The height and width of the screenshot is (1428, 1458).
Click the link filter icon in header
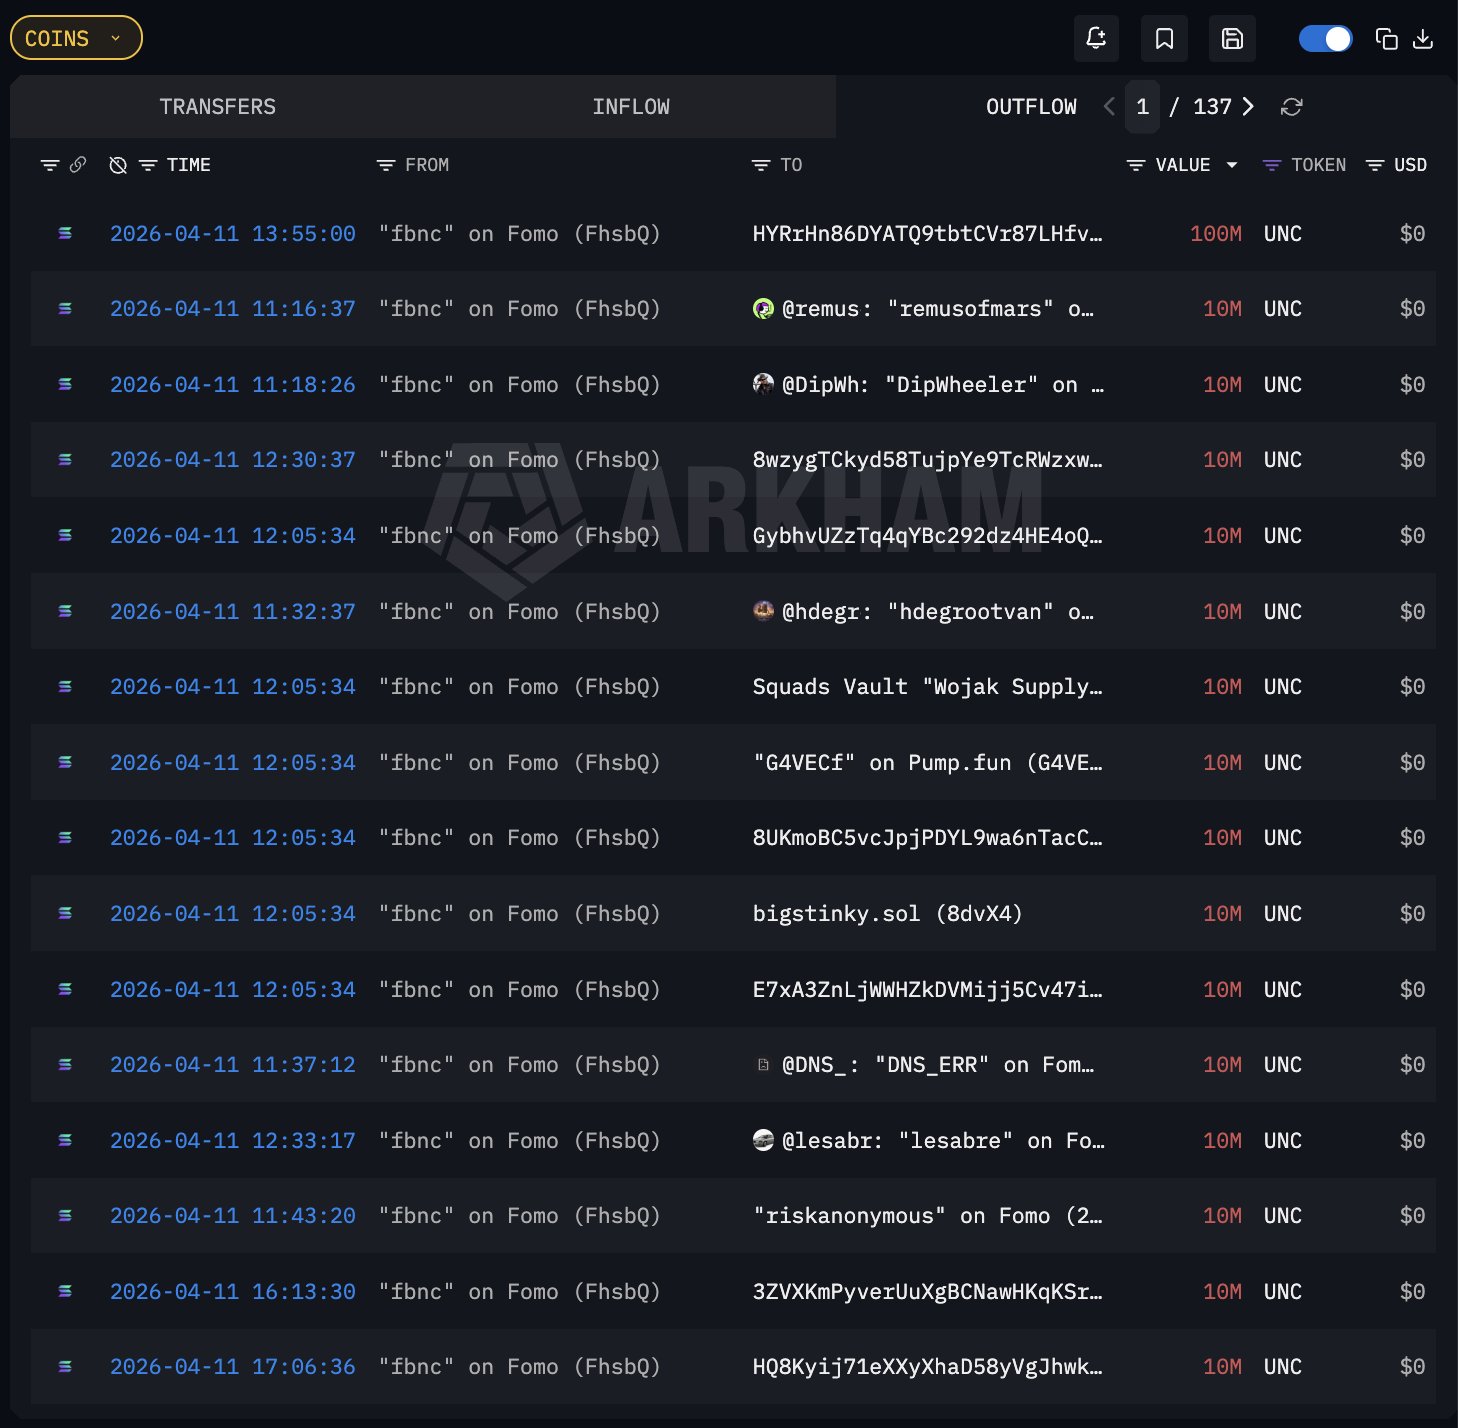(78, 165)
